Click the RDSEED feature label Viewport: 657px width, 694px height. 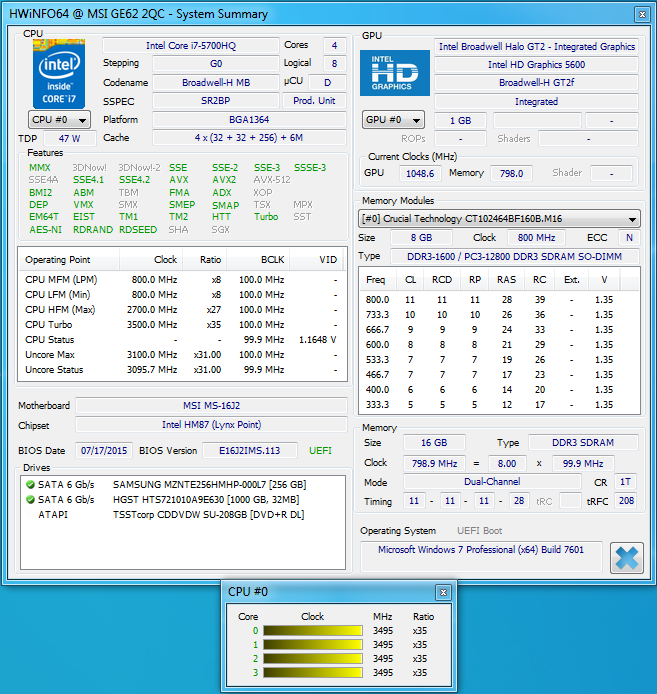point(138,230)
